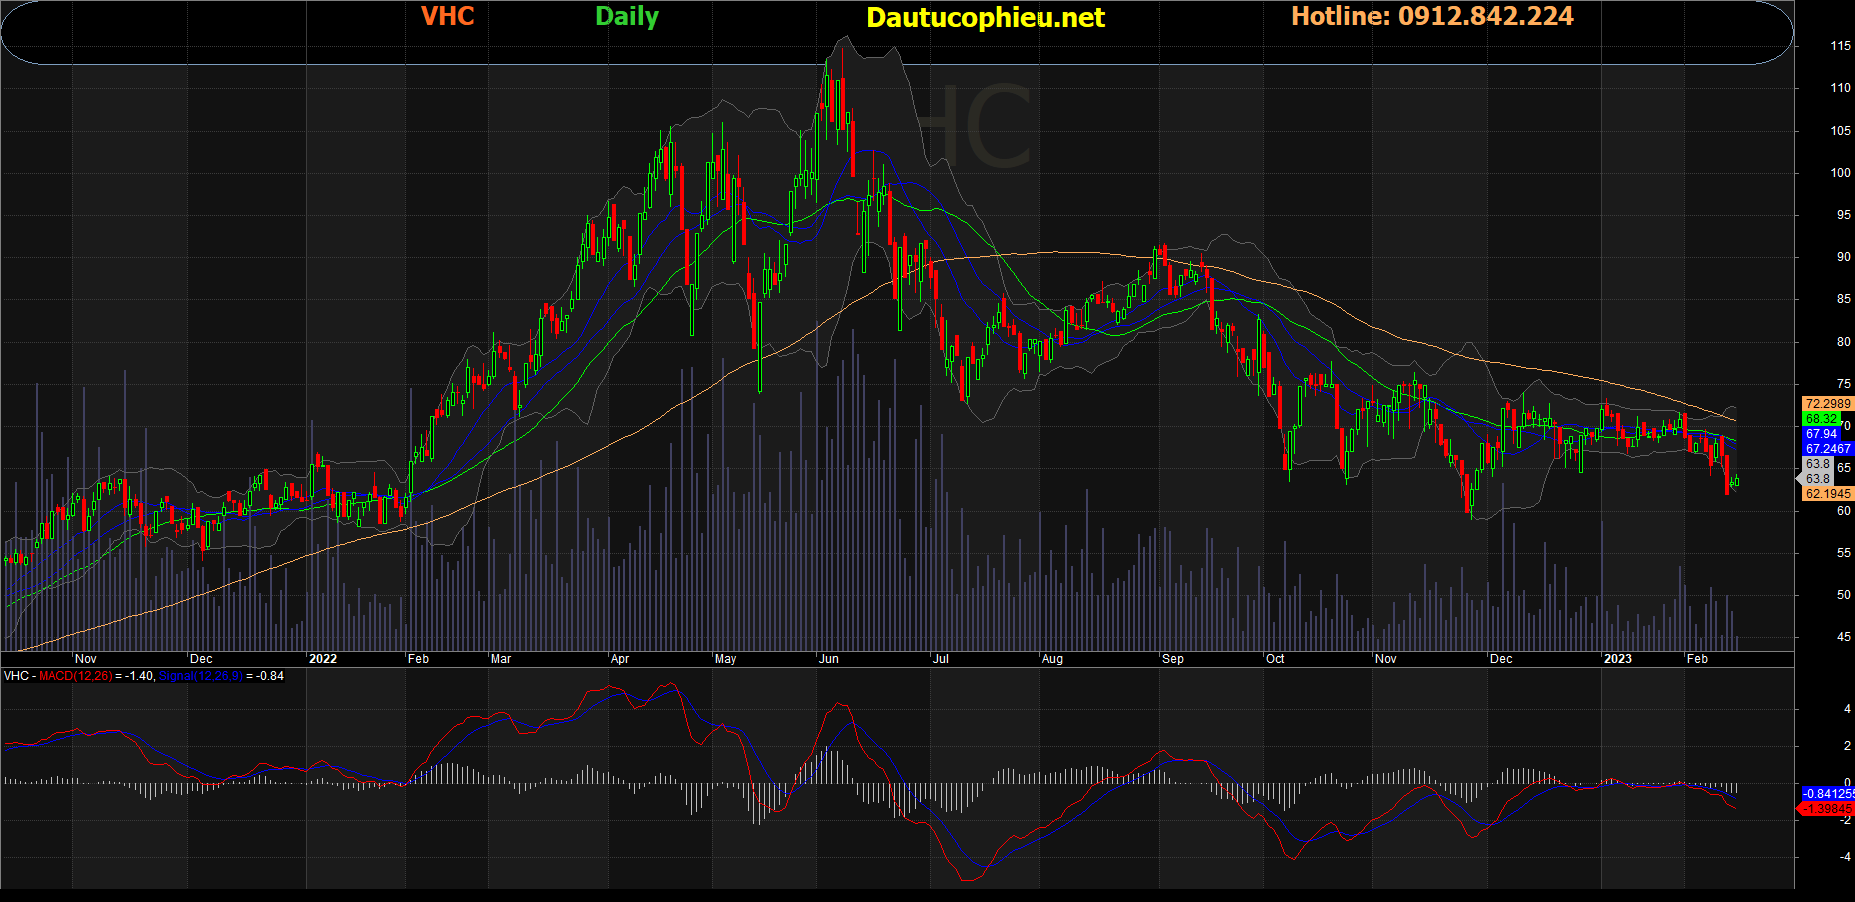
Task: Click the 115 level on price axis
Action: [x=1840, y=46]
